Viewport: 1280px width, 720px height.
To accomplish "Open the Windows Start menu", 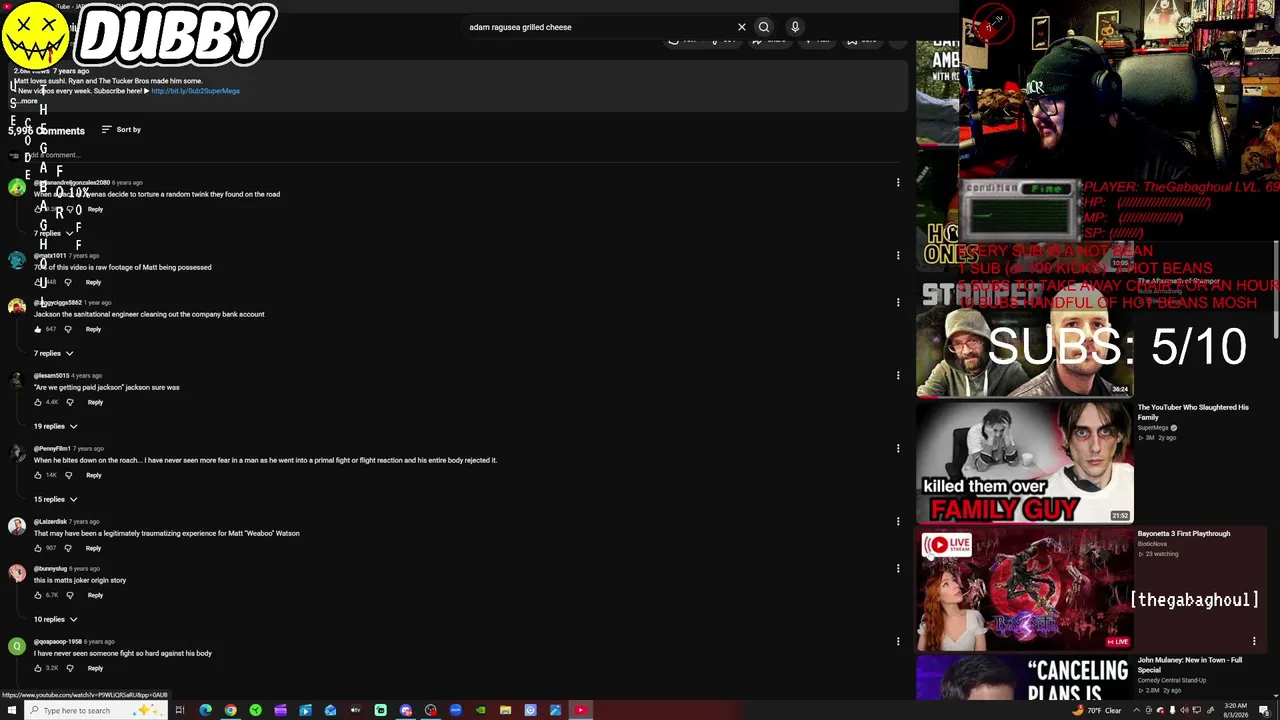I will point(12,710).
